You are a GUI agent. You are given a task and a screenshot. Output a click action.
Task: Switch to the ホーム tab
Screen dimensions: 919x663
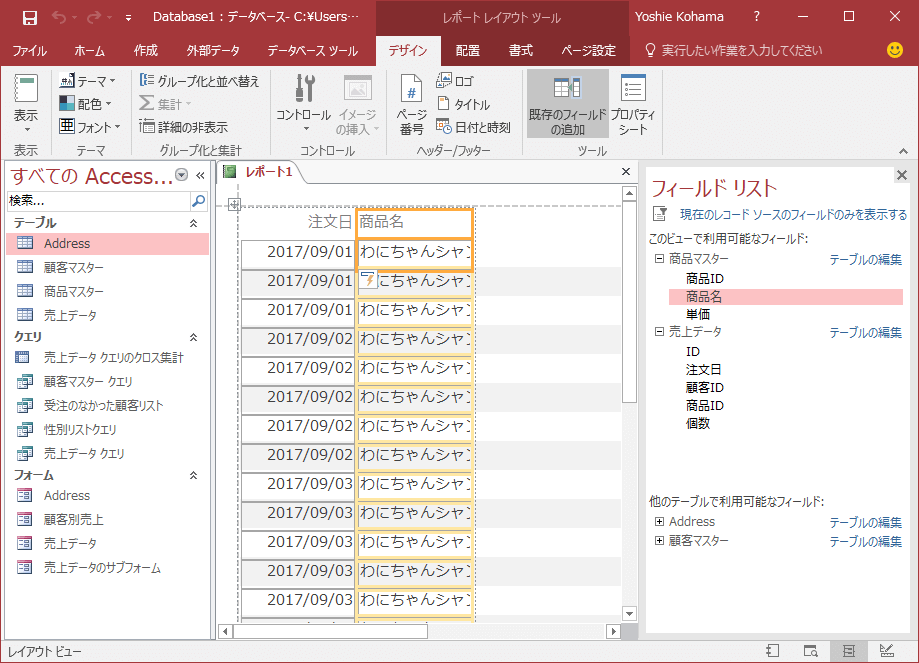click(89, 51)
